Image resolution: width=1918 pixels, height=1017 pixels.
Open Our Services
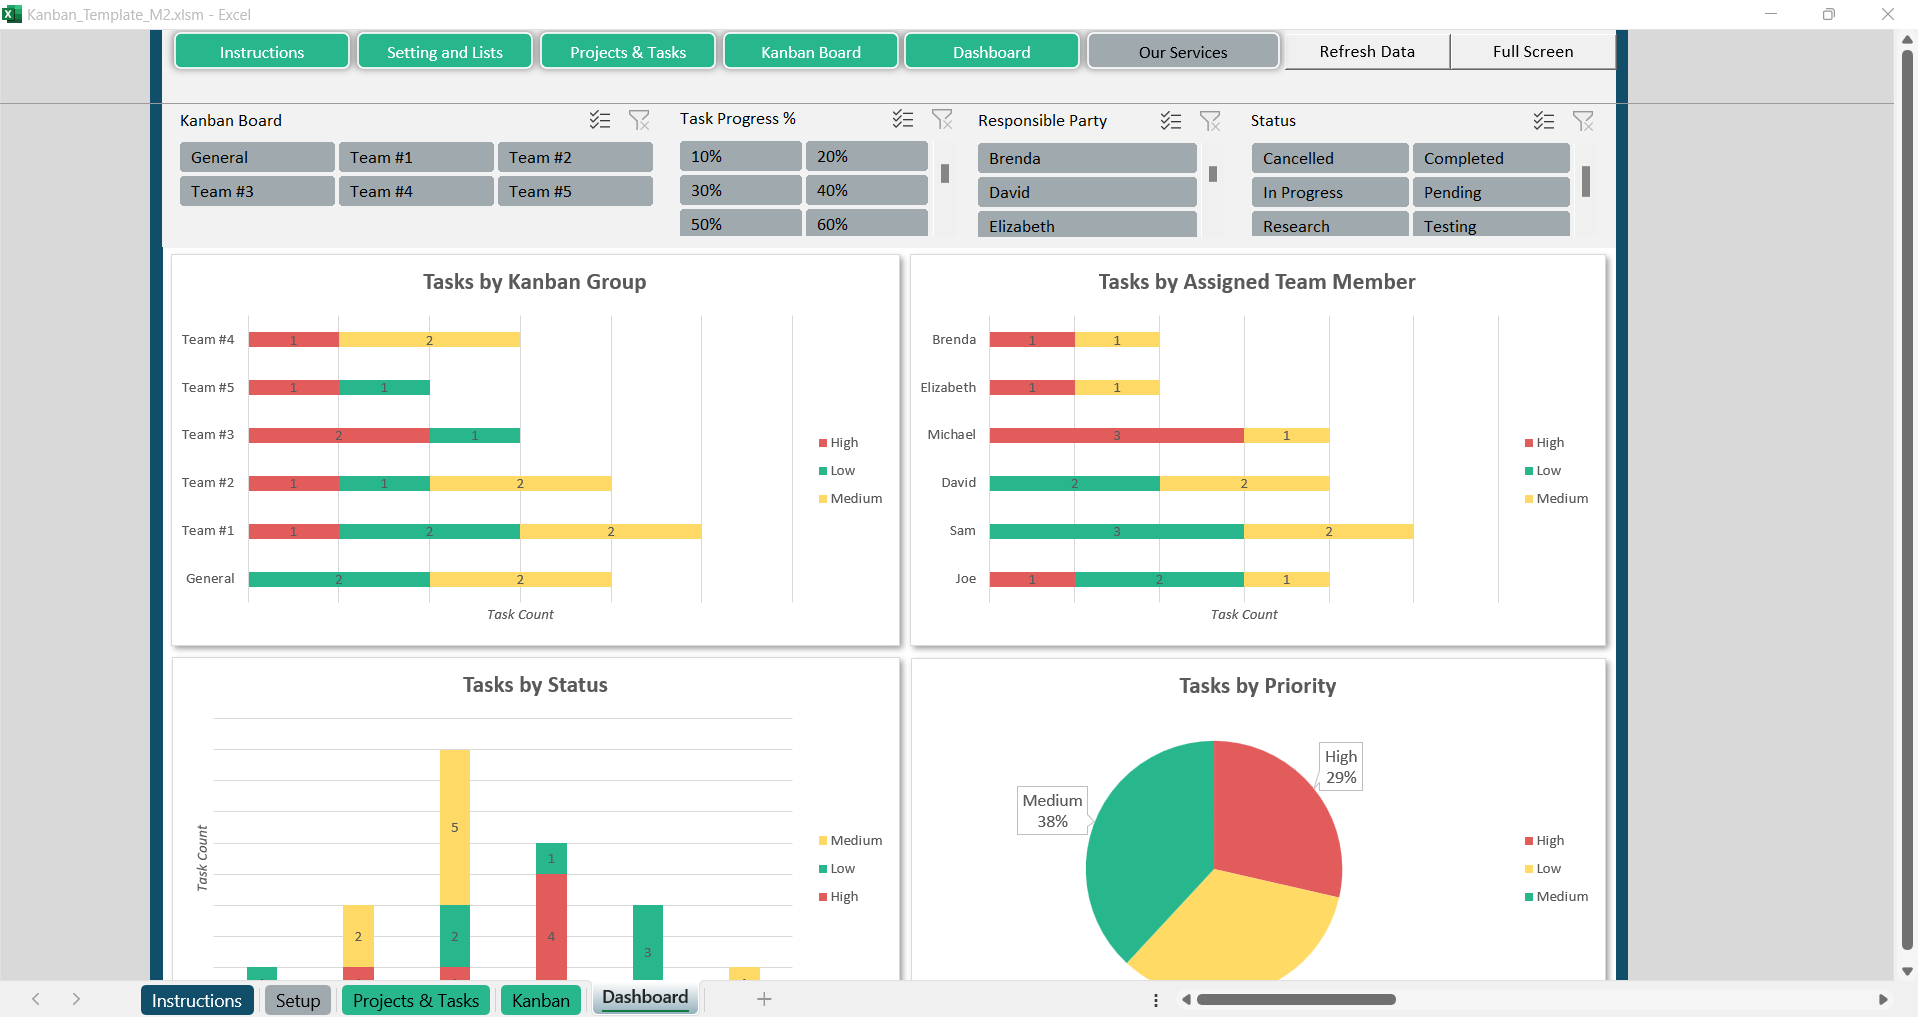point(1183,51)
